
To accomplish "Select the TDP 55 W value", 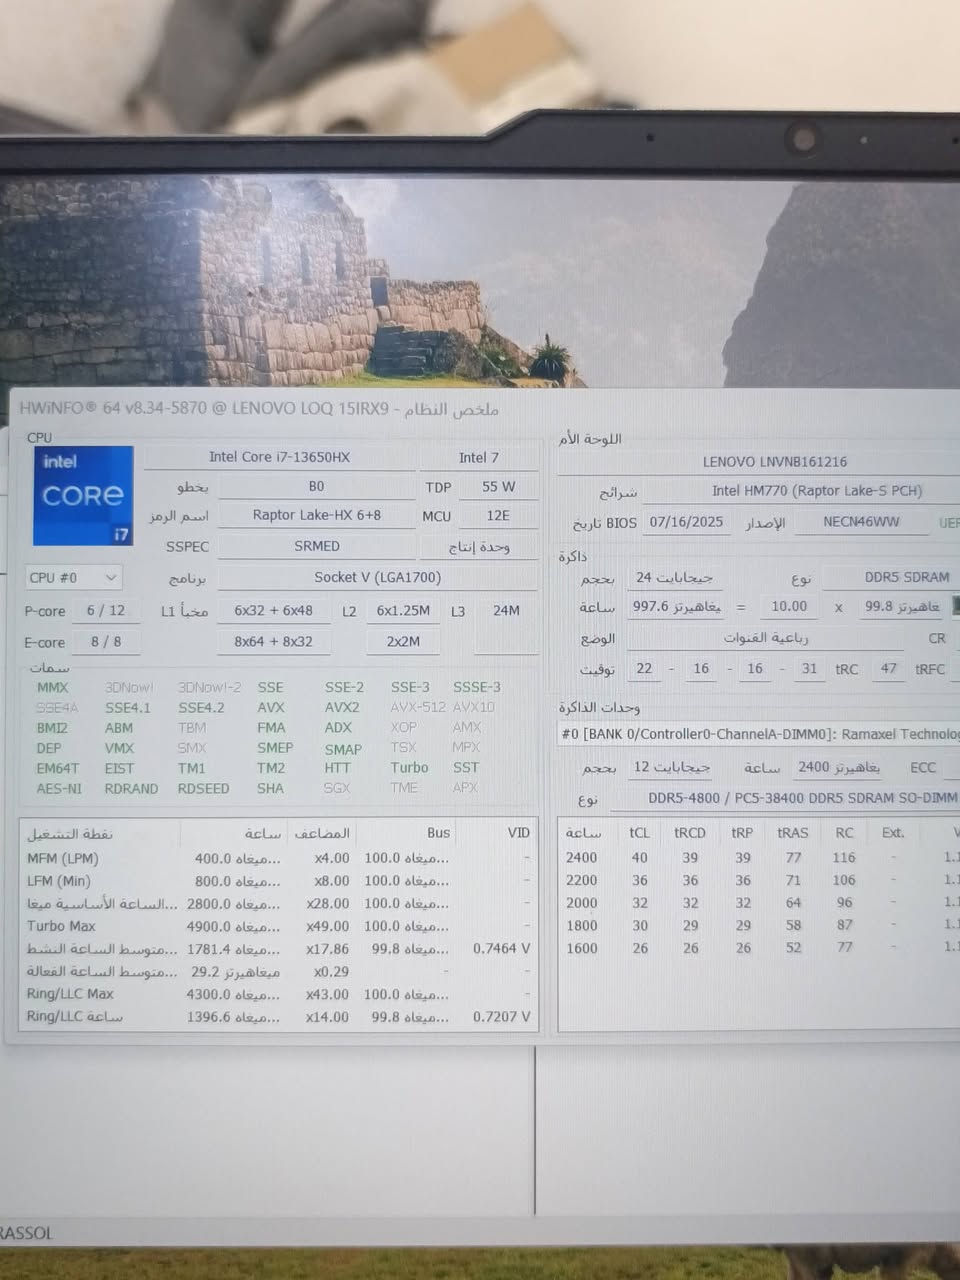I will (x=498, y=487).
